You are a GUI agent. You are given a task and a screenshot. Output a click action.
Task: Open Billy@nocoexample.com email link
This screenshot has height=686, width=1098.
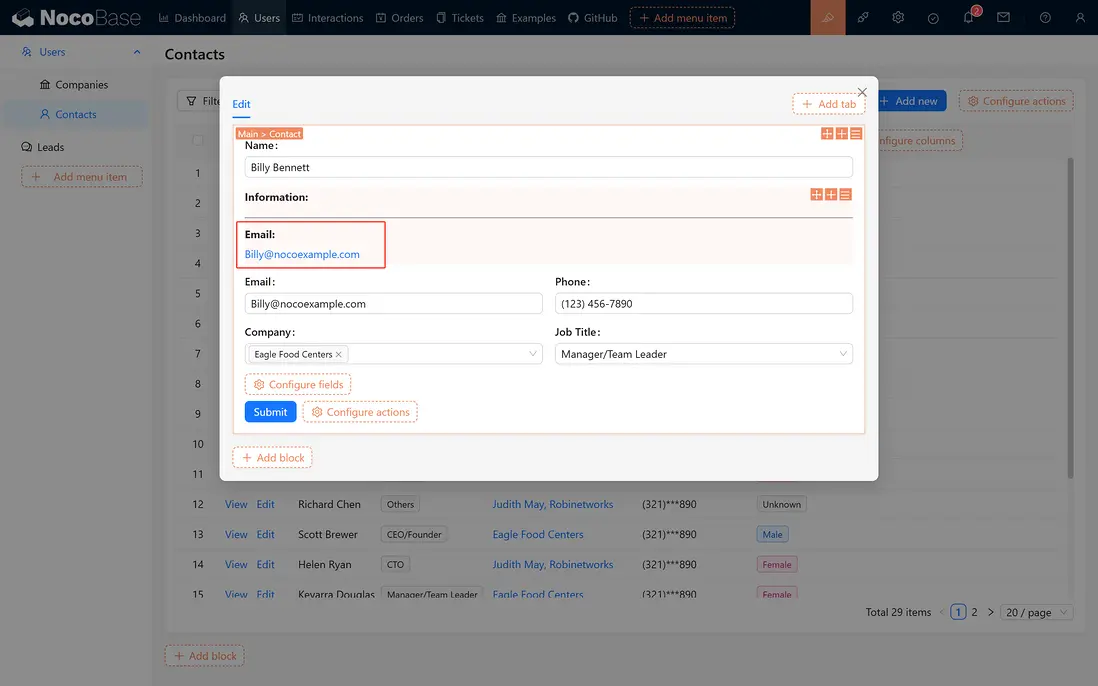(x=302, y=254)
